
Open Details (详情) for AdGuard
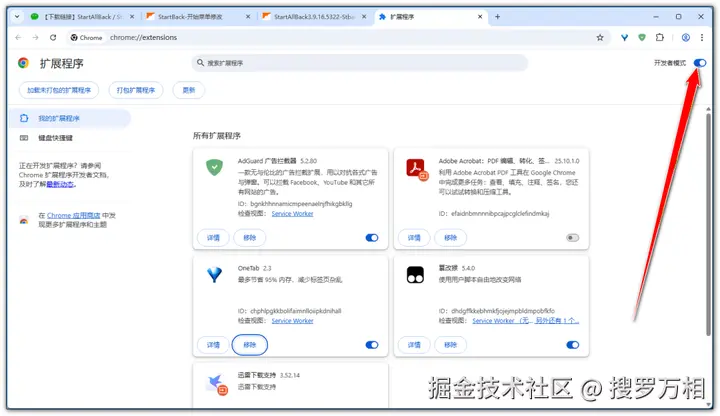213,238
